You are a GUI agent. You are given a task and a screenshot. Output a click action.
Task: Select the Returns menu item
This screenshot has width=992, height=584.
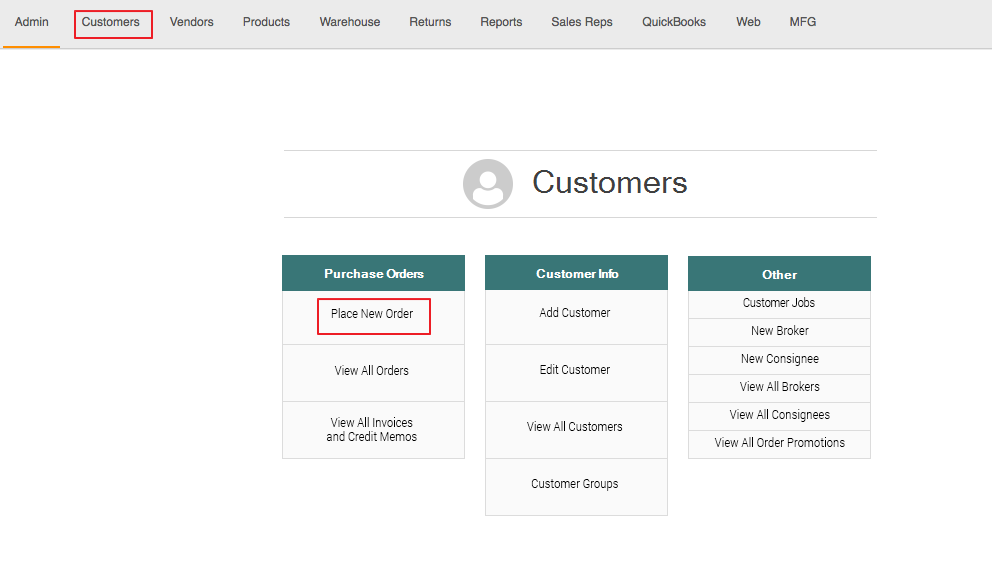coord(430,22)
